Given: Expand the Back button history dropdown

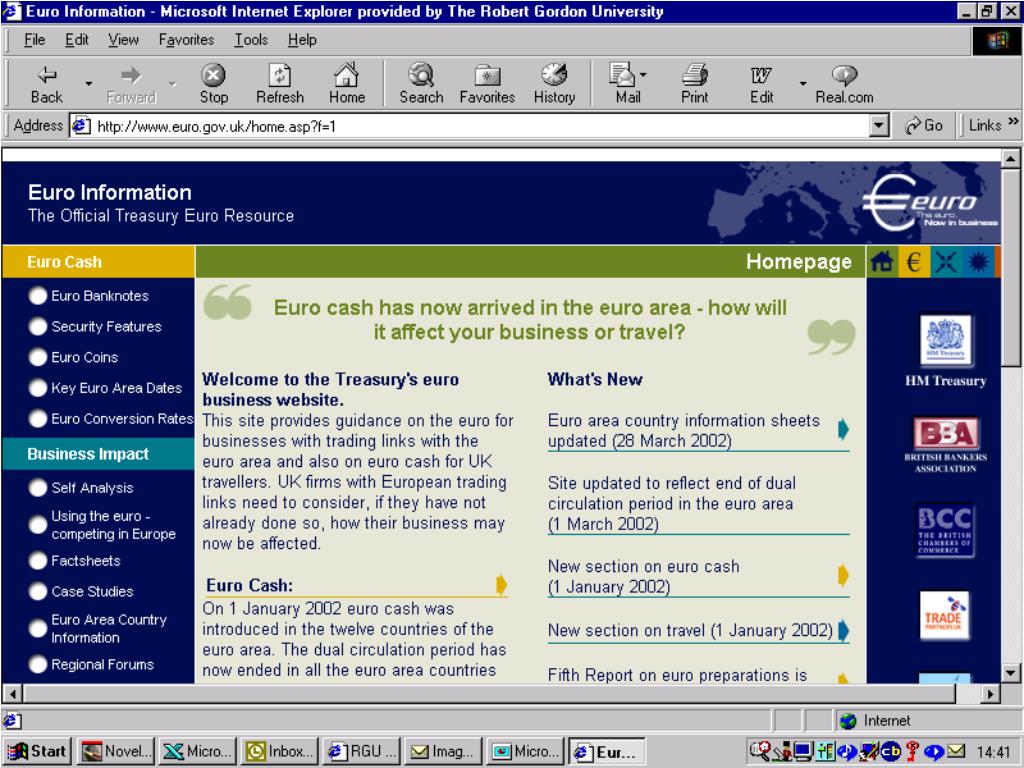Looking at the screenshot, I should (x=89, y=84).
